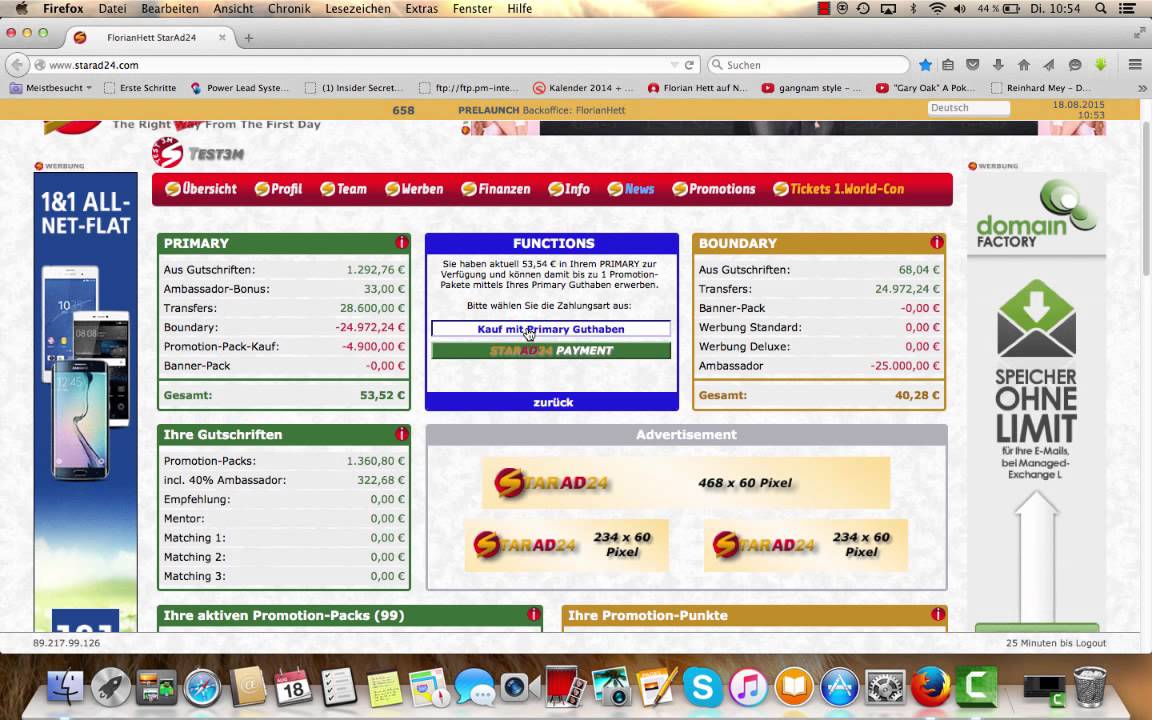The width and height of the screenshot is (1152, 720).
Task: Click Ihre Promotion-Punkte info icon
Action: point(937,614)
